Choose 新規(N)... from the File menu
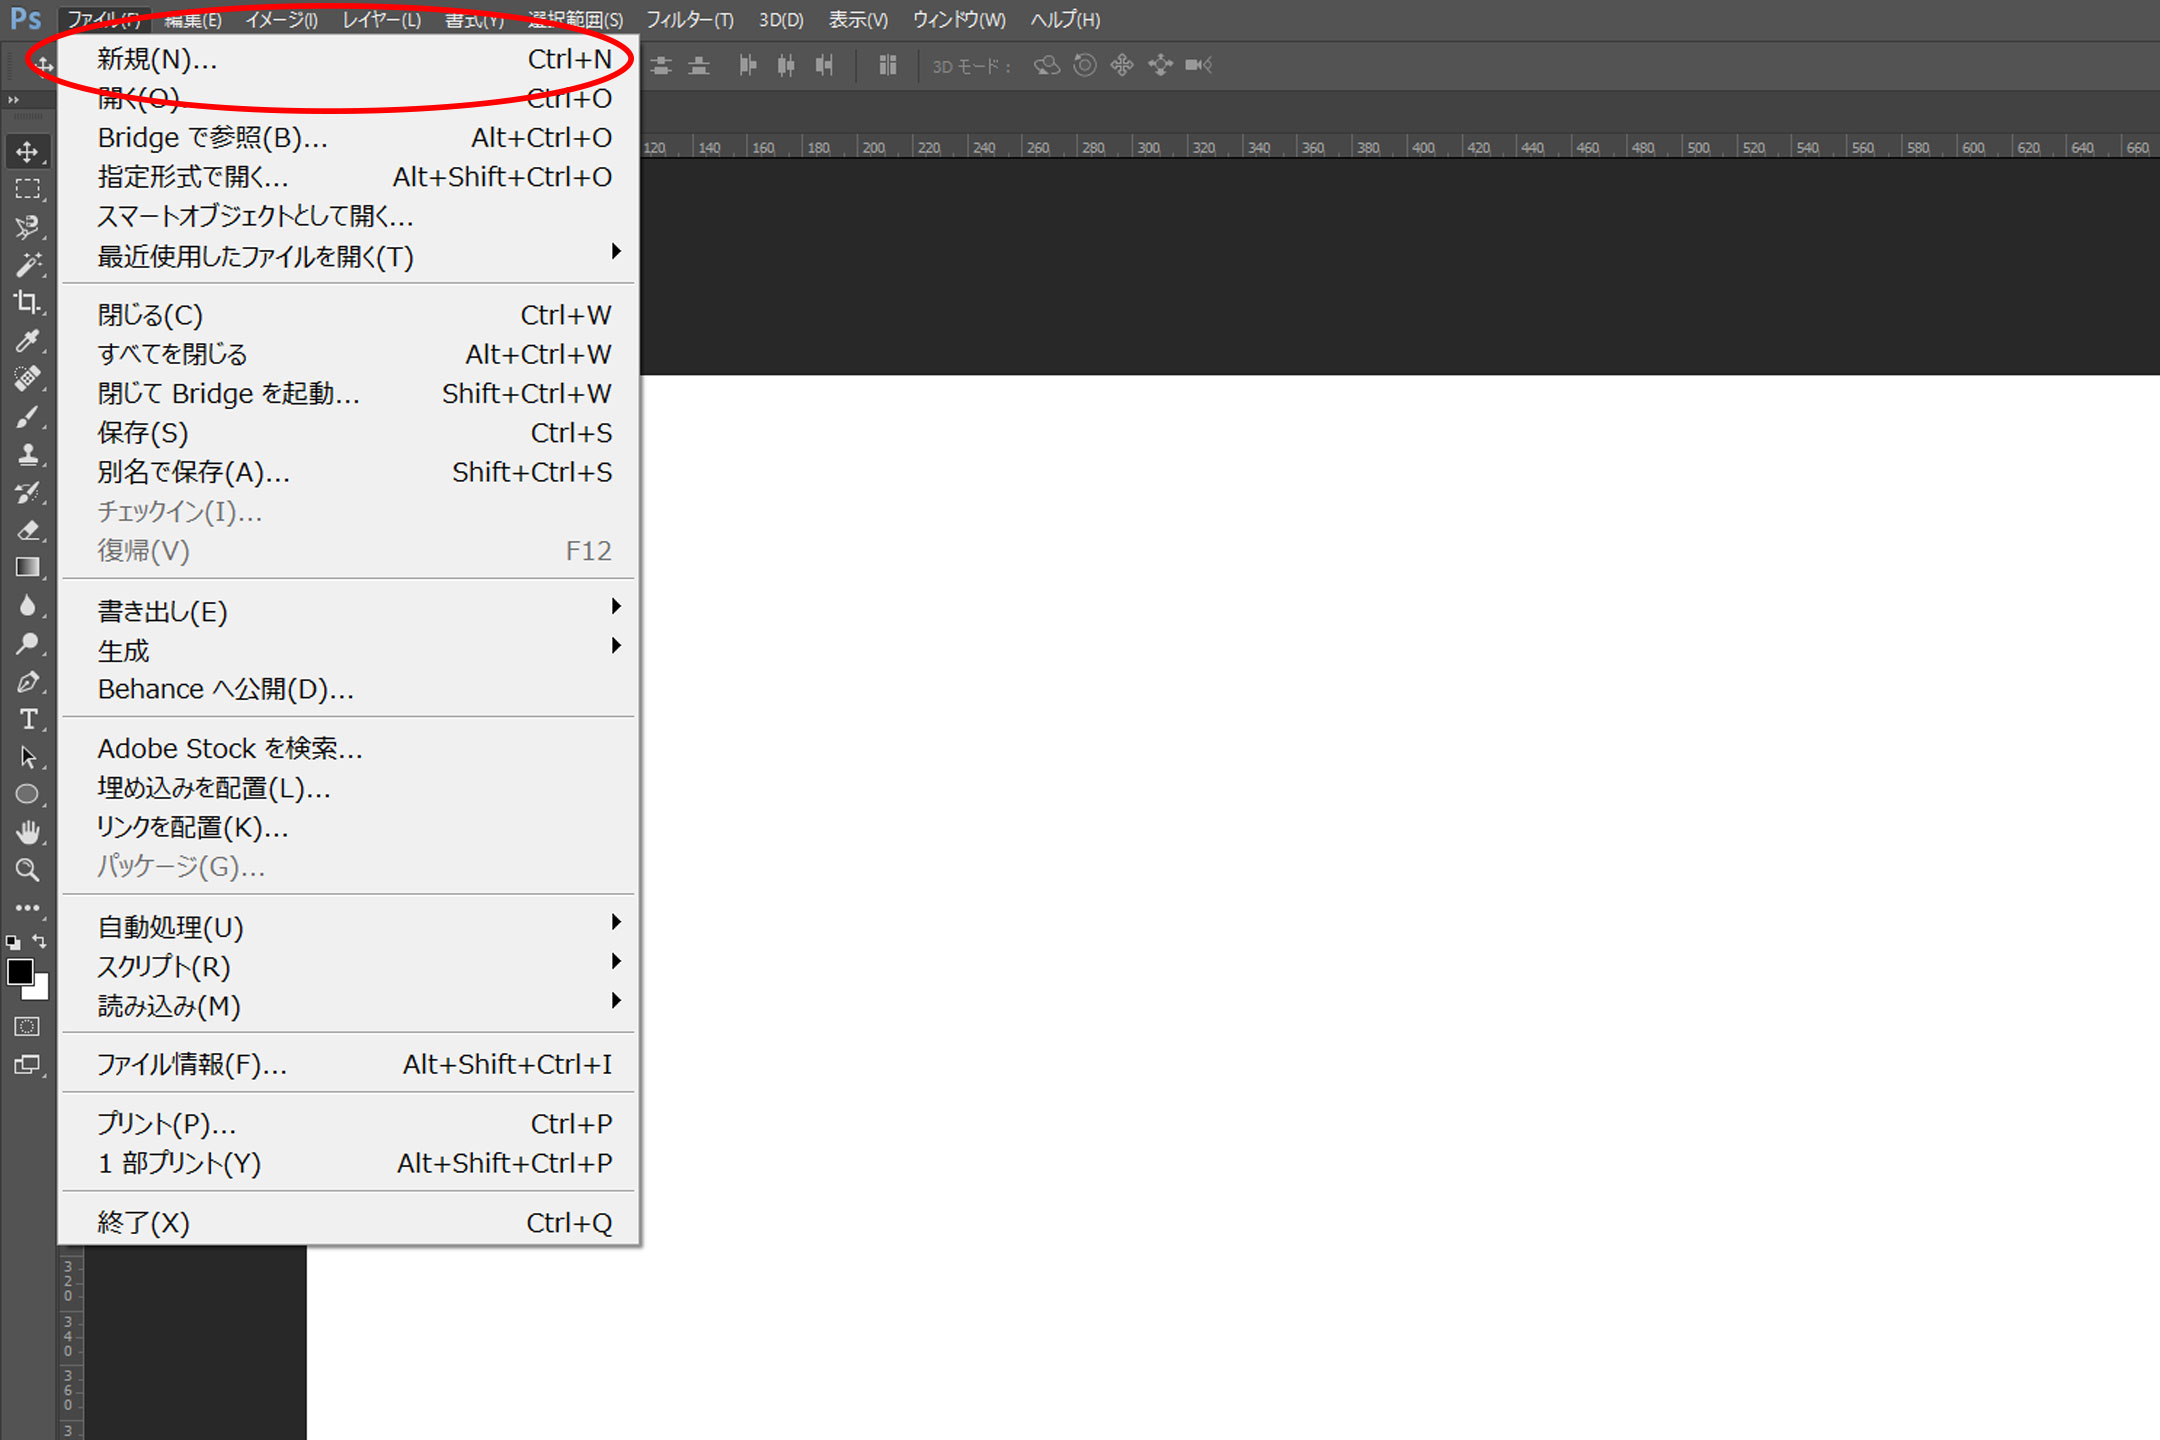 350,59
